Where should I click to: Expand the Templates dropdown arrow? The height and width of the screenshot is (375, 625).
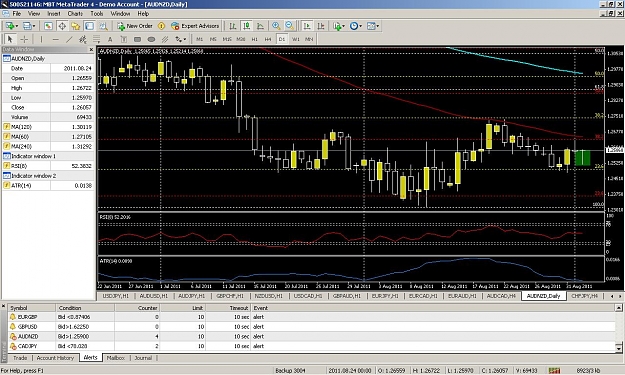tap(377, 26)
